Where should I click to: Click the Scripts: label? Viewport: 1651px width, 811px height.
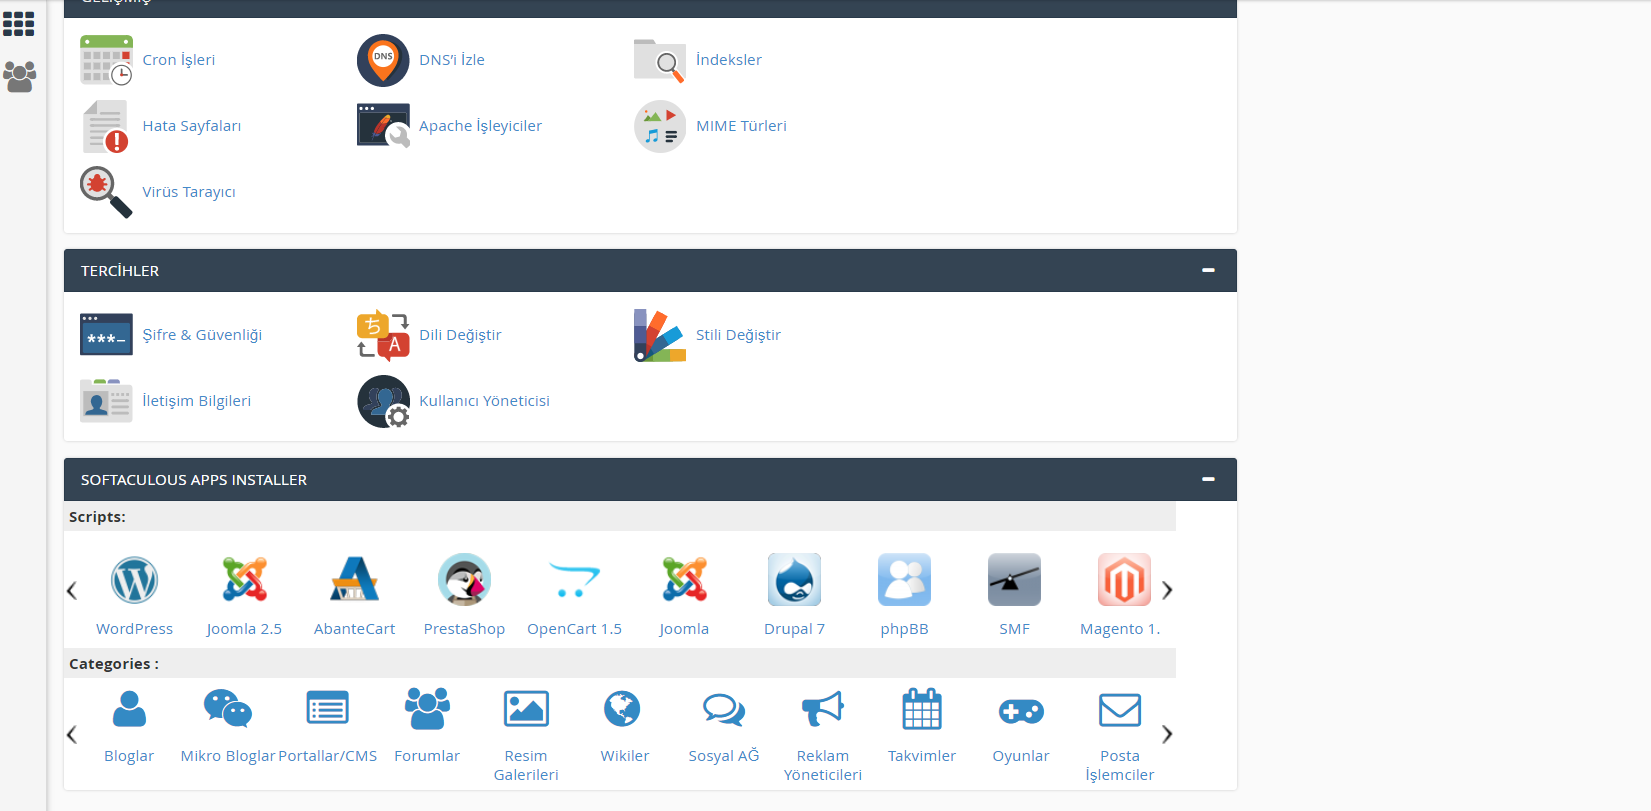(97, 517)
